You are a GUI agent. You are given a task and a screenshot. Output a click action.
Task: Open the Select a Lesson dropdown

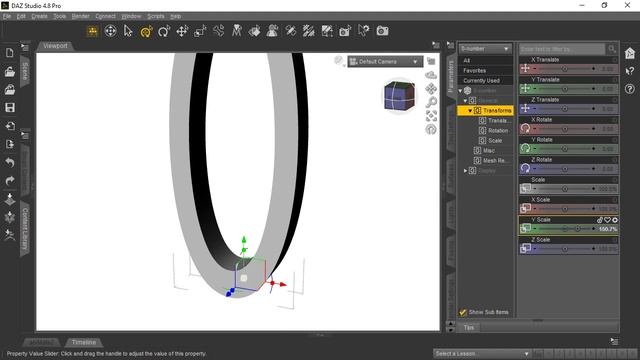482,353
